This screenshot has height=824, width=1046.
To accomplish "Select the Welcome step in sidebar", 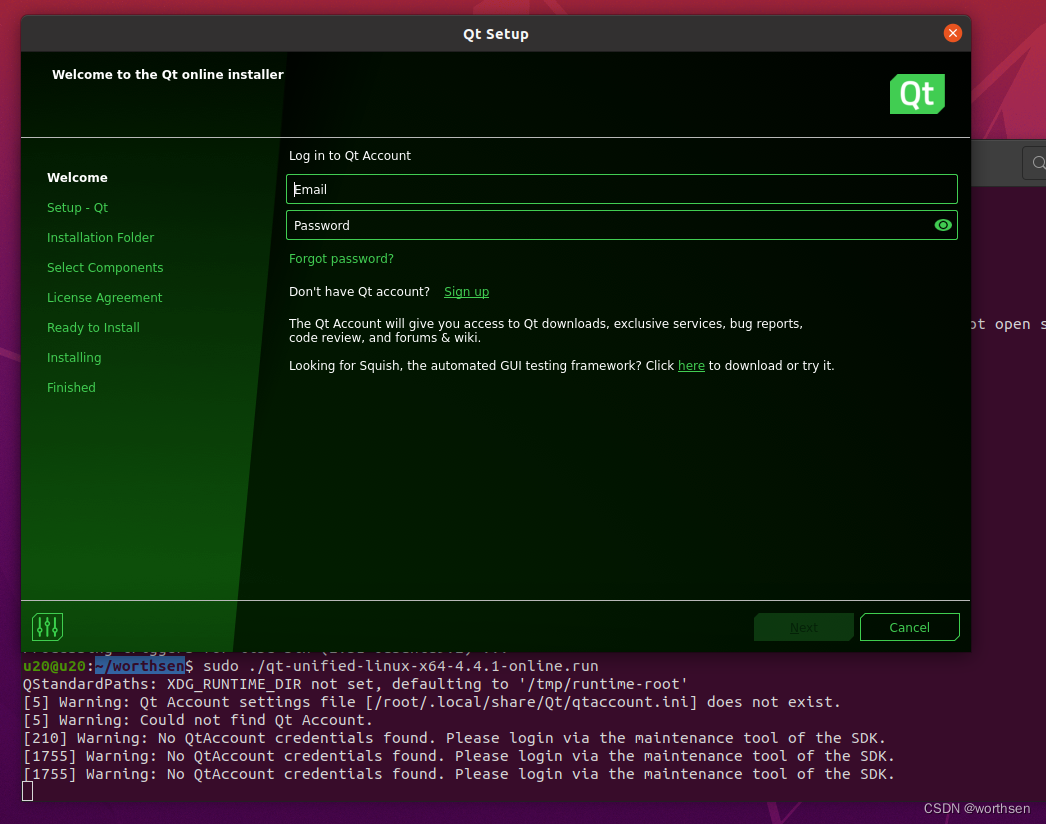I will [77, 177].
